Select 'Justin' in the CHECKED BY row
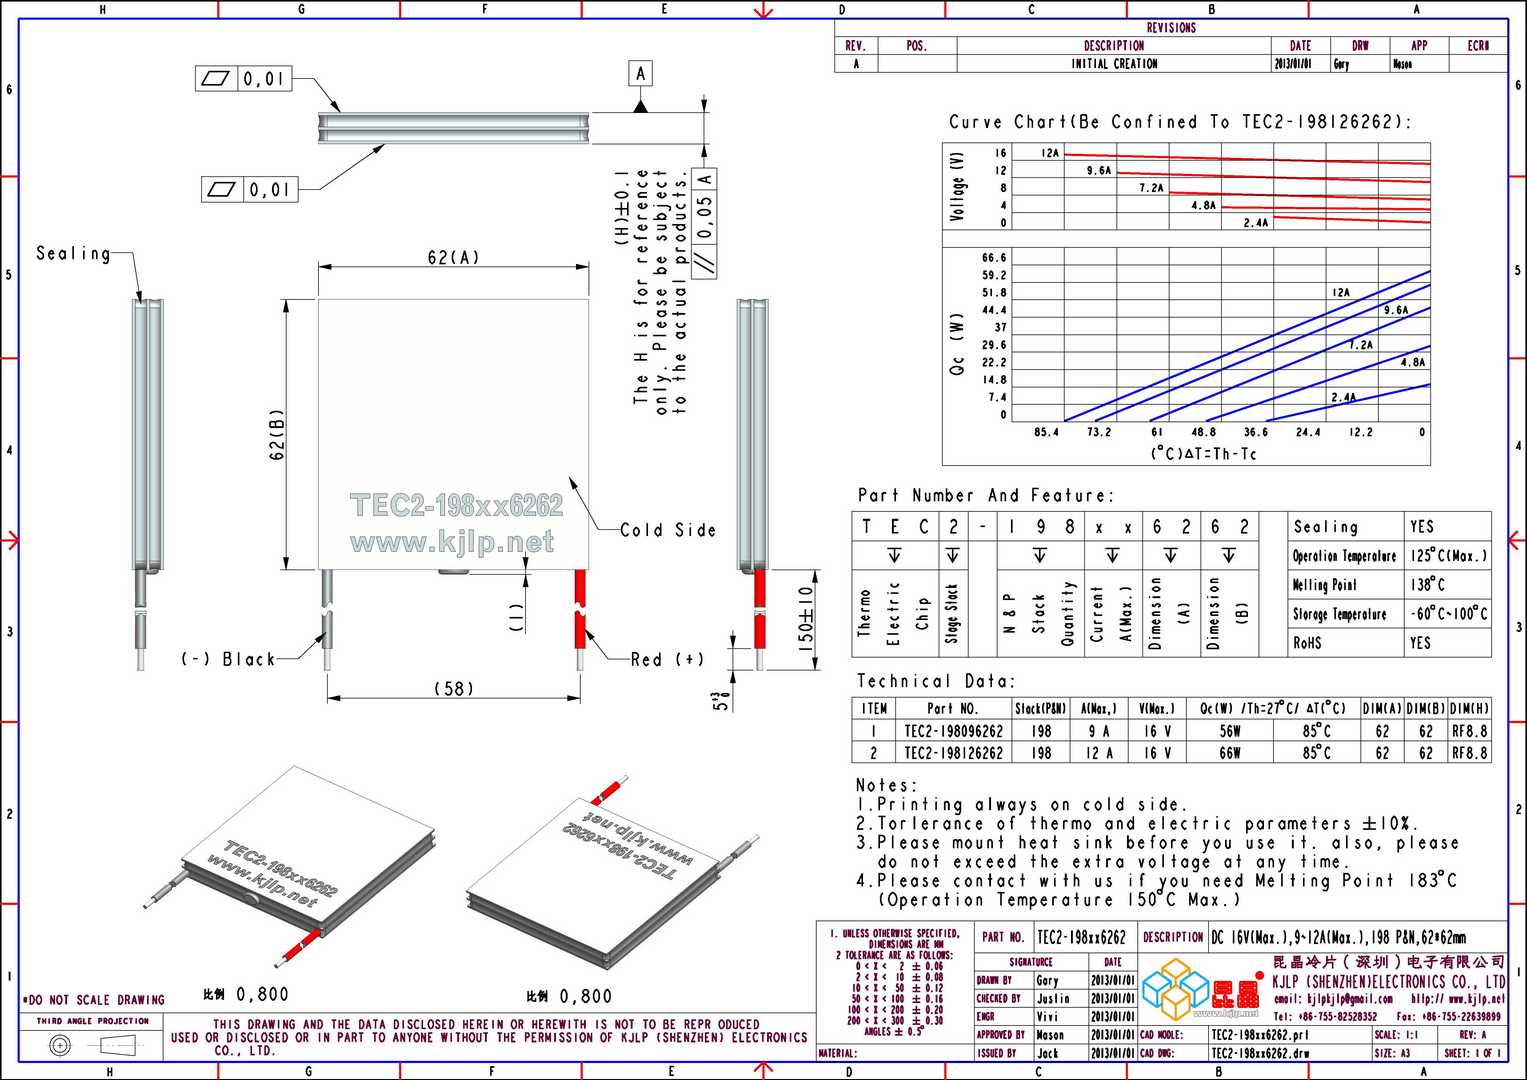1527x1080 pixels. click(x=1053, y=998)
